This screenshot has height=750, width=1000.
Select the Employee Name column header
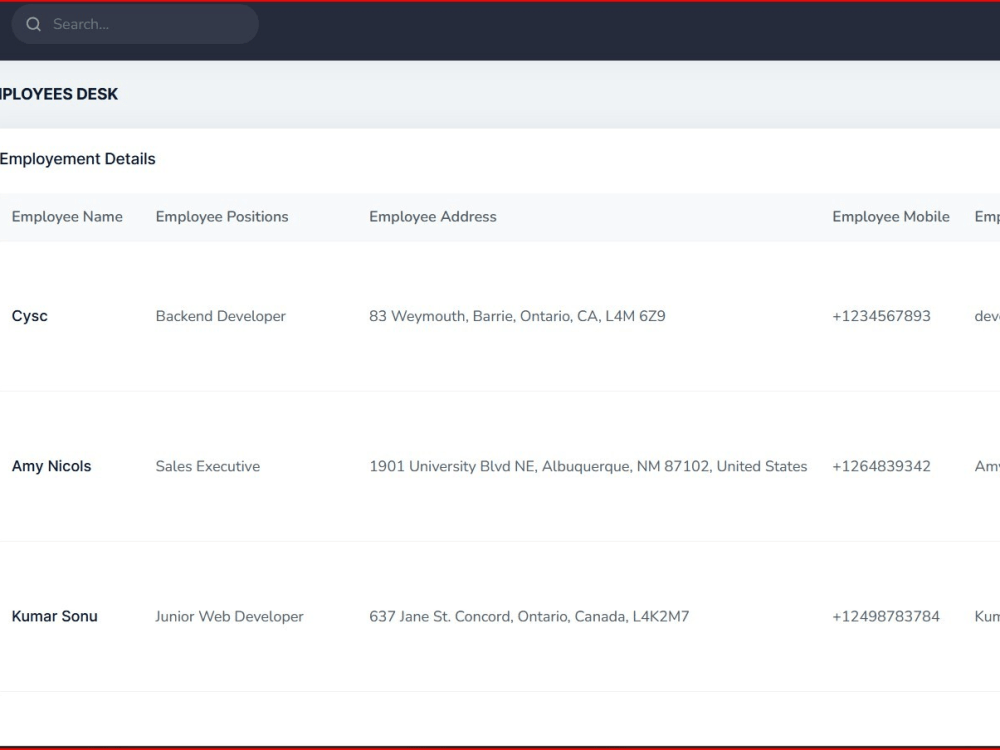click(x=66, y=217)
